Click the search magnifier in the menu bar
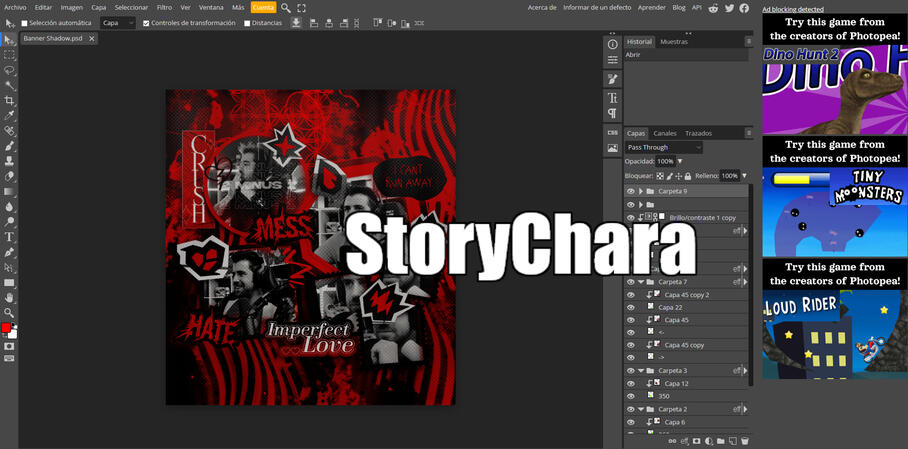Screen dimensions: 908x449 (x=286, y=7)
